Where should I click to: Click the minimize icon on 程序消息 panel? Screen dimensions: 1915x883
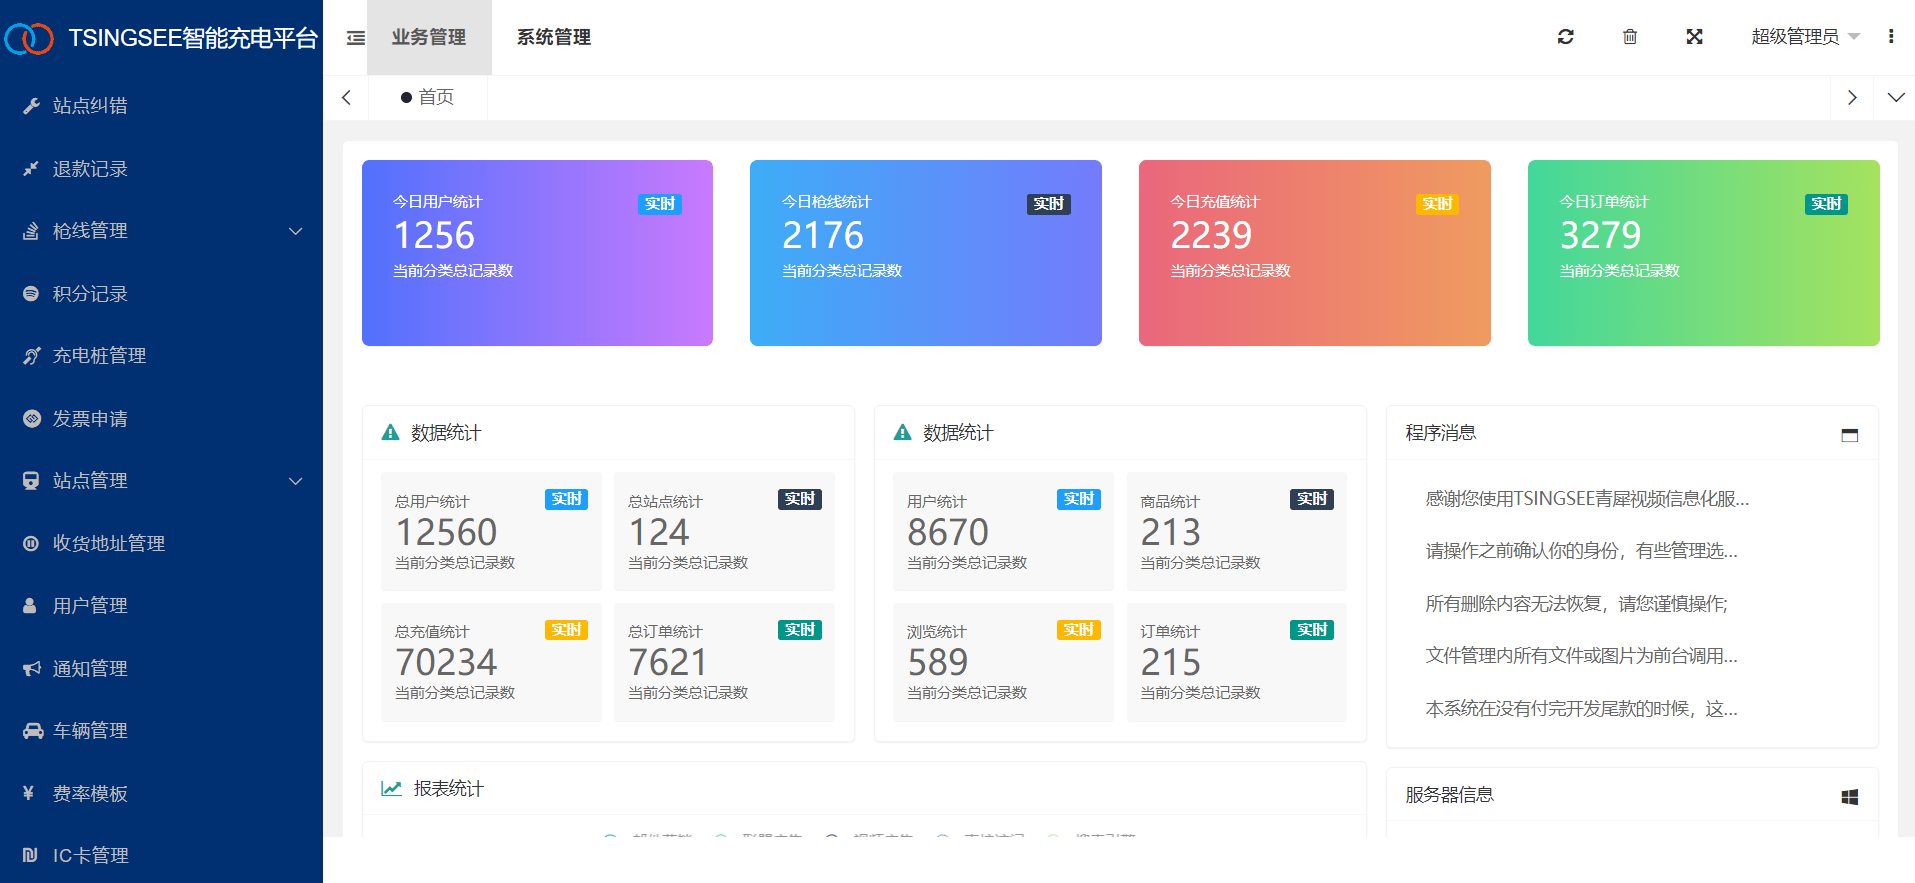(1850, 435)
